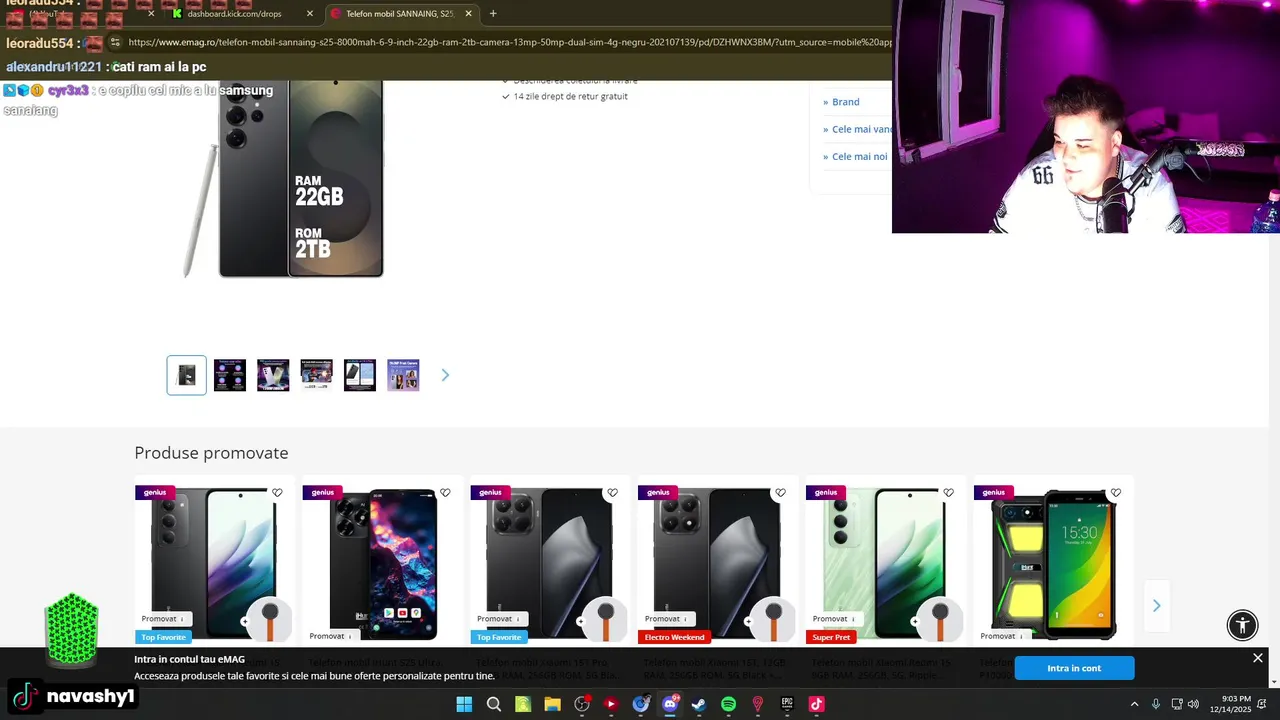Open main SANNAING phone image with 22GB RAM

(x=285, y=178)
